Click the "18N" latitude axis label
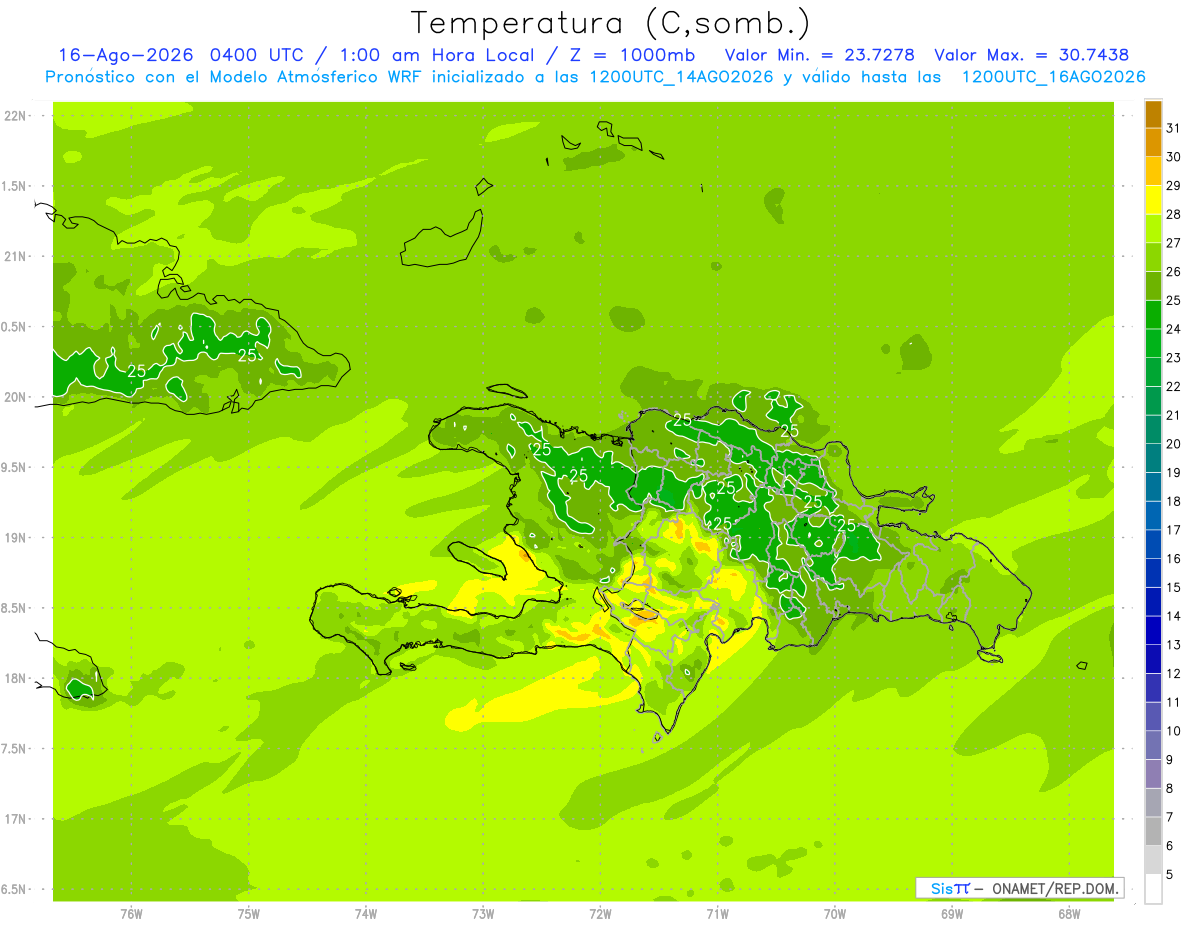 pyautogui.click(x=16, y=679)
